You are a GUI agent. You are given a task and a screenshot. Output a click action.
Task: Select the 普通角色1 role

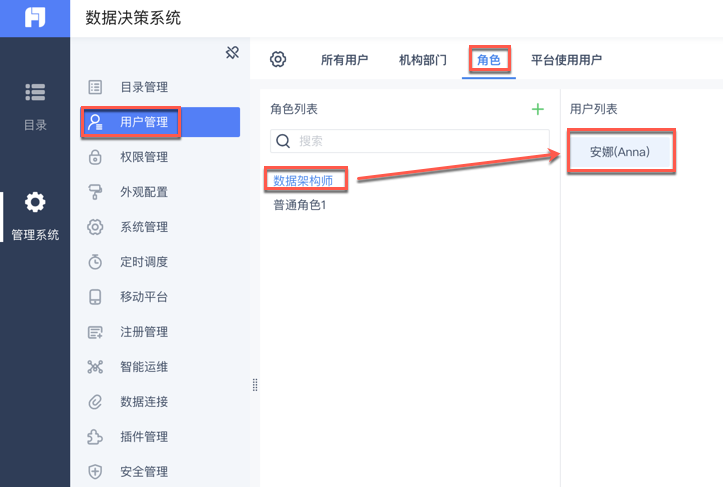300,205
